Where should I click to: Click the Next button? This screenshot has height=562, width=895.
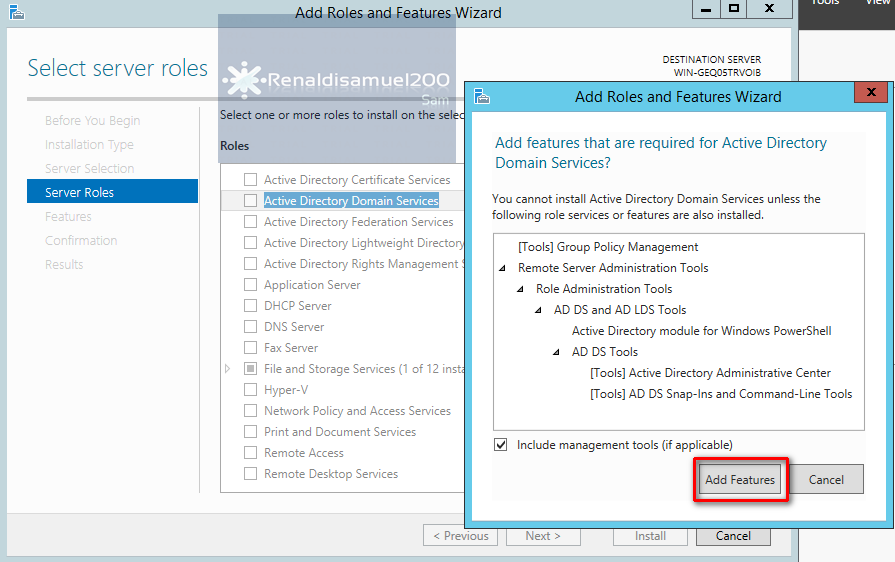point(543,536)
